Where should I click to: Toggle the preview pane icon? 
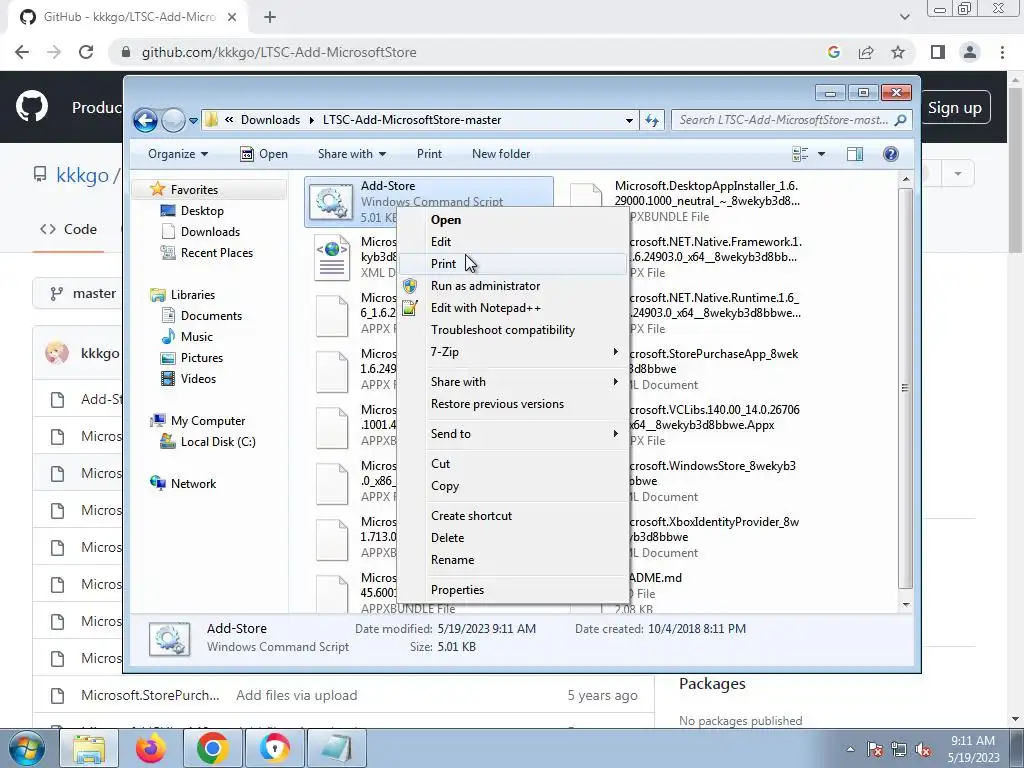(855, 154)
